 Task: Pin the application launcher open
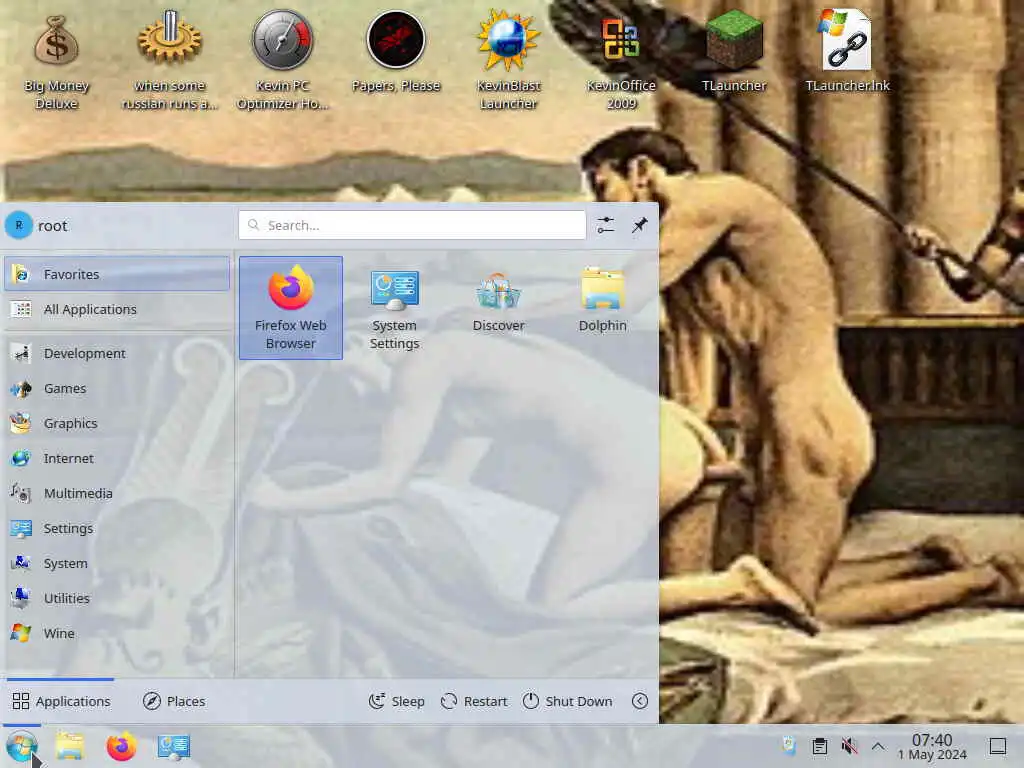(639, 225)
